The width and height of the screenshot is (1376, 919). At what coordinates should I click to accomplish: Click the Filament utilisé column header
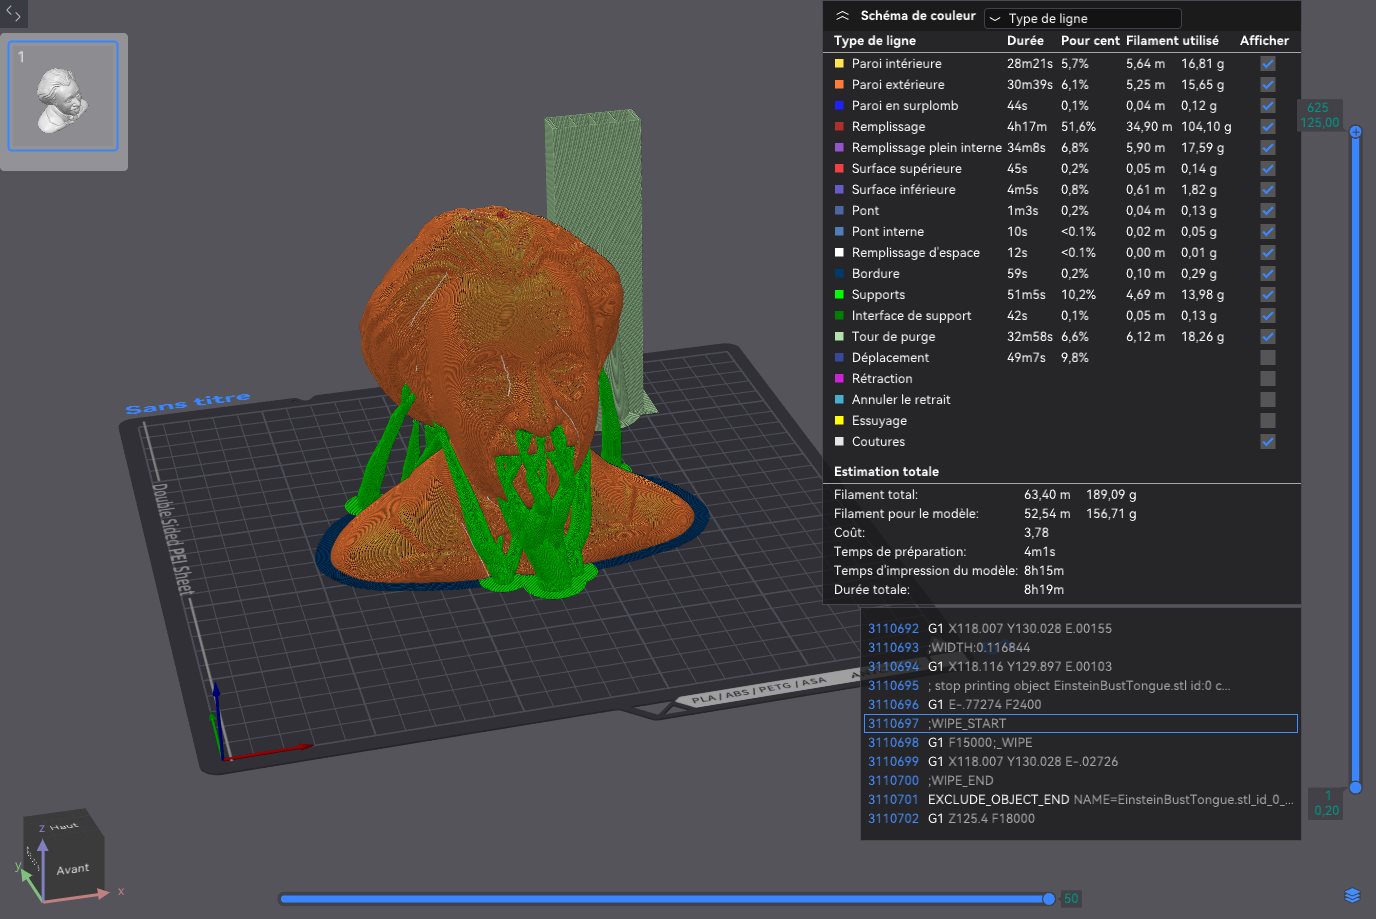[x=1171, y=41]
